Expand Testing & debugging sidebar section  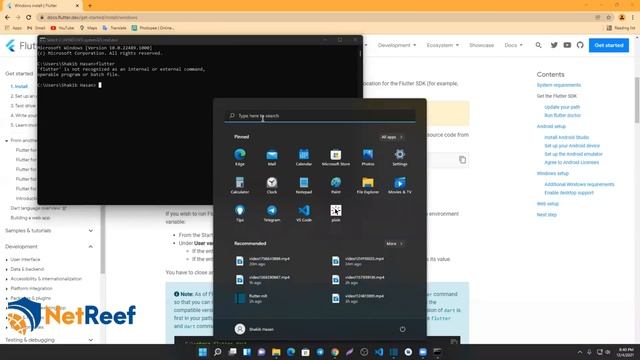[x=90, y=340]
